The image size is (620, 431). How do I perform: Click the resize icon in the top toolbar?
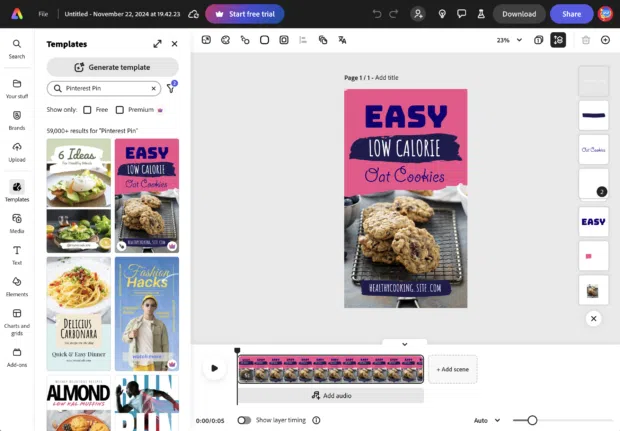click(x=206, y=40)
